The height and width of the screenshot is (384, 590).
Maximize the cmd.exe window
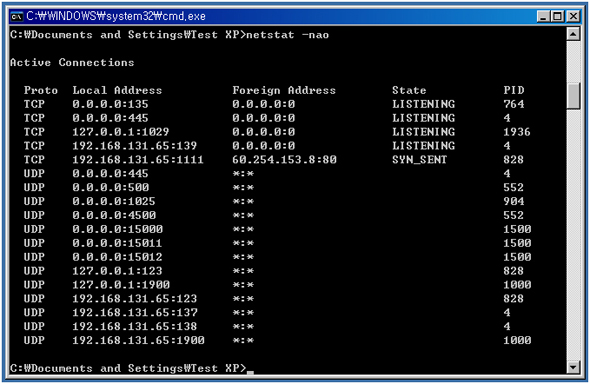pyautogui.click(x=558, y=17)
